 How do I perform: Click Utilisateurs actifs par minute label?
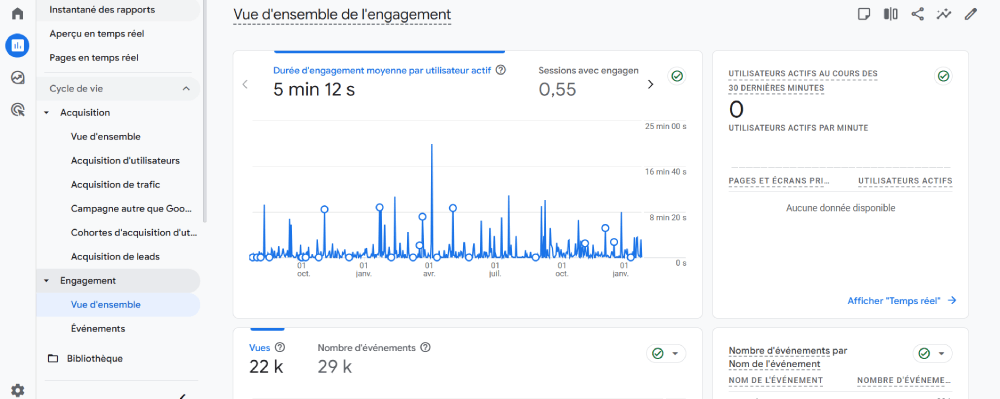pyautogui.click(x=798, y=128)
